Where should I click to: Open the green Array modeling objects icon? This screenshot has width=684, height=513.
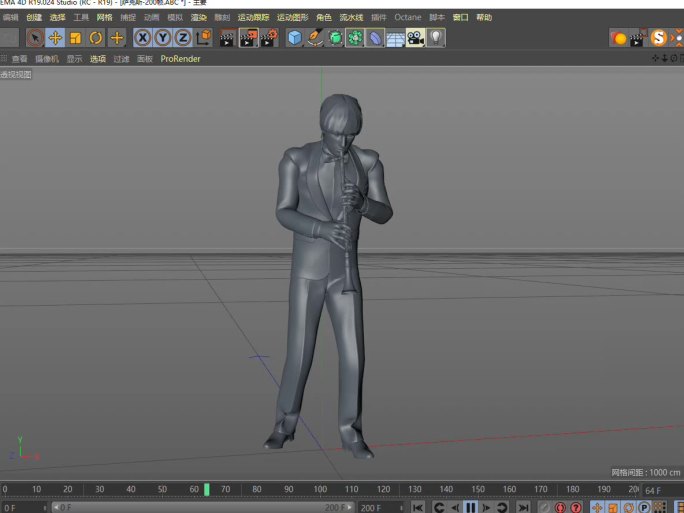point(355,38)
